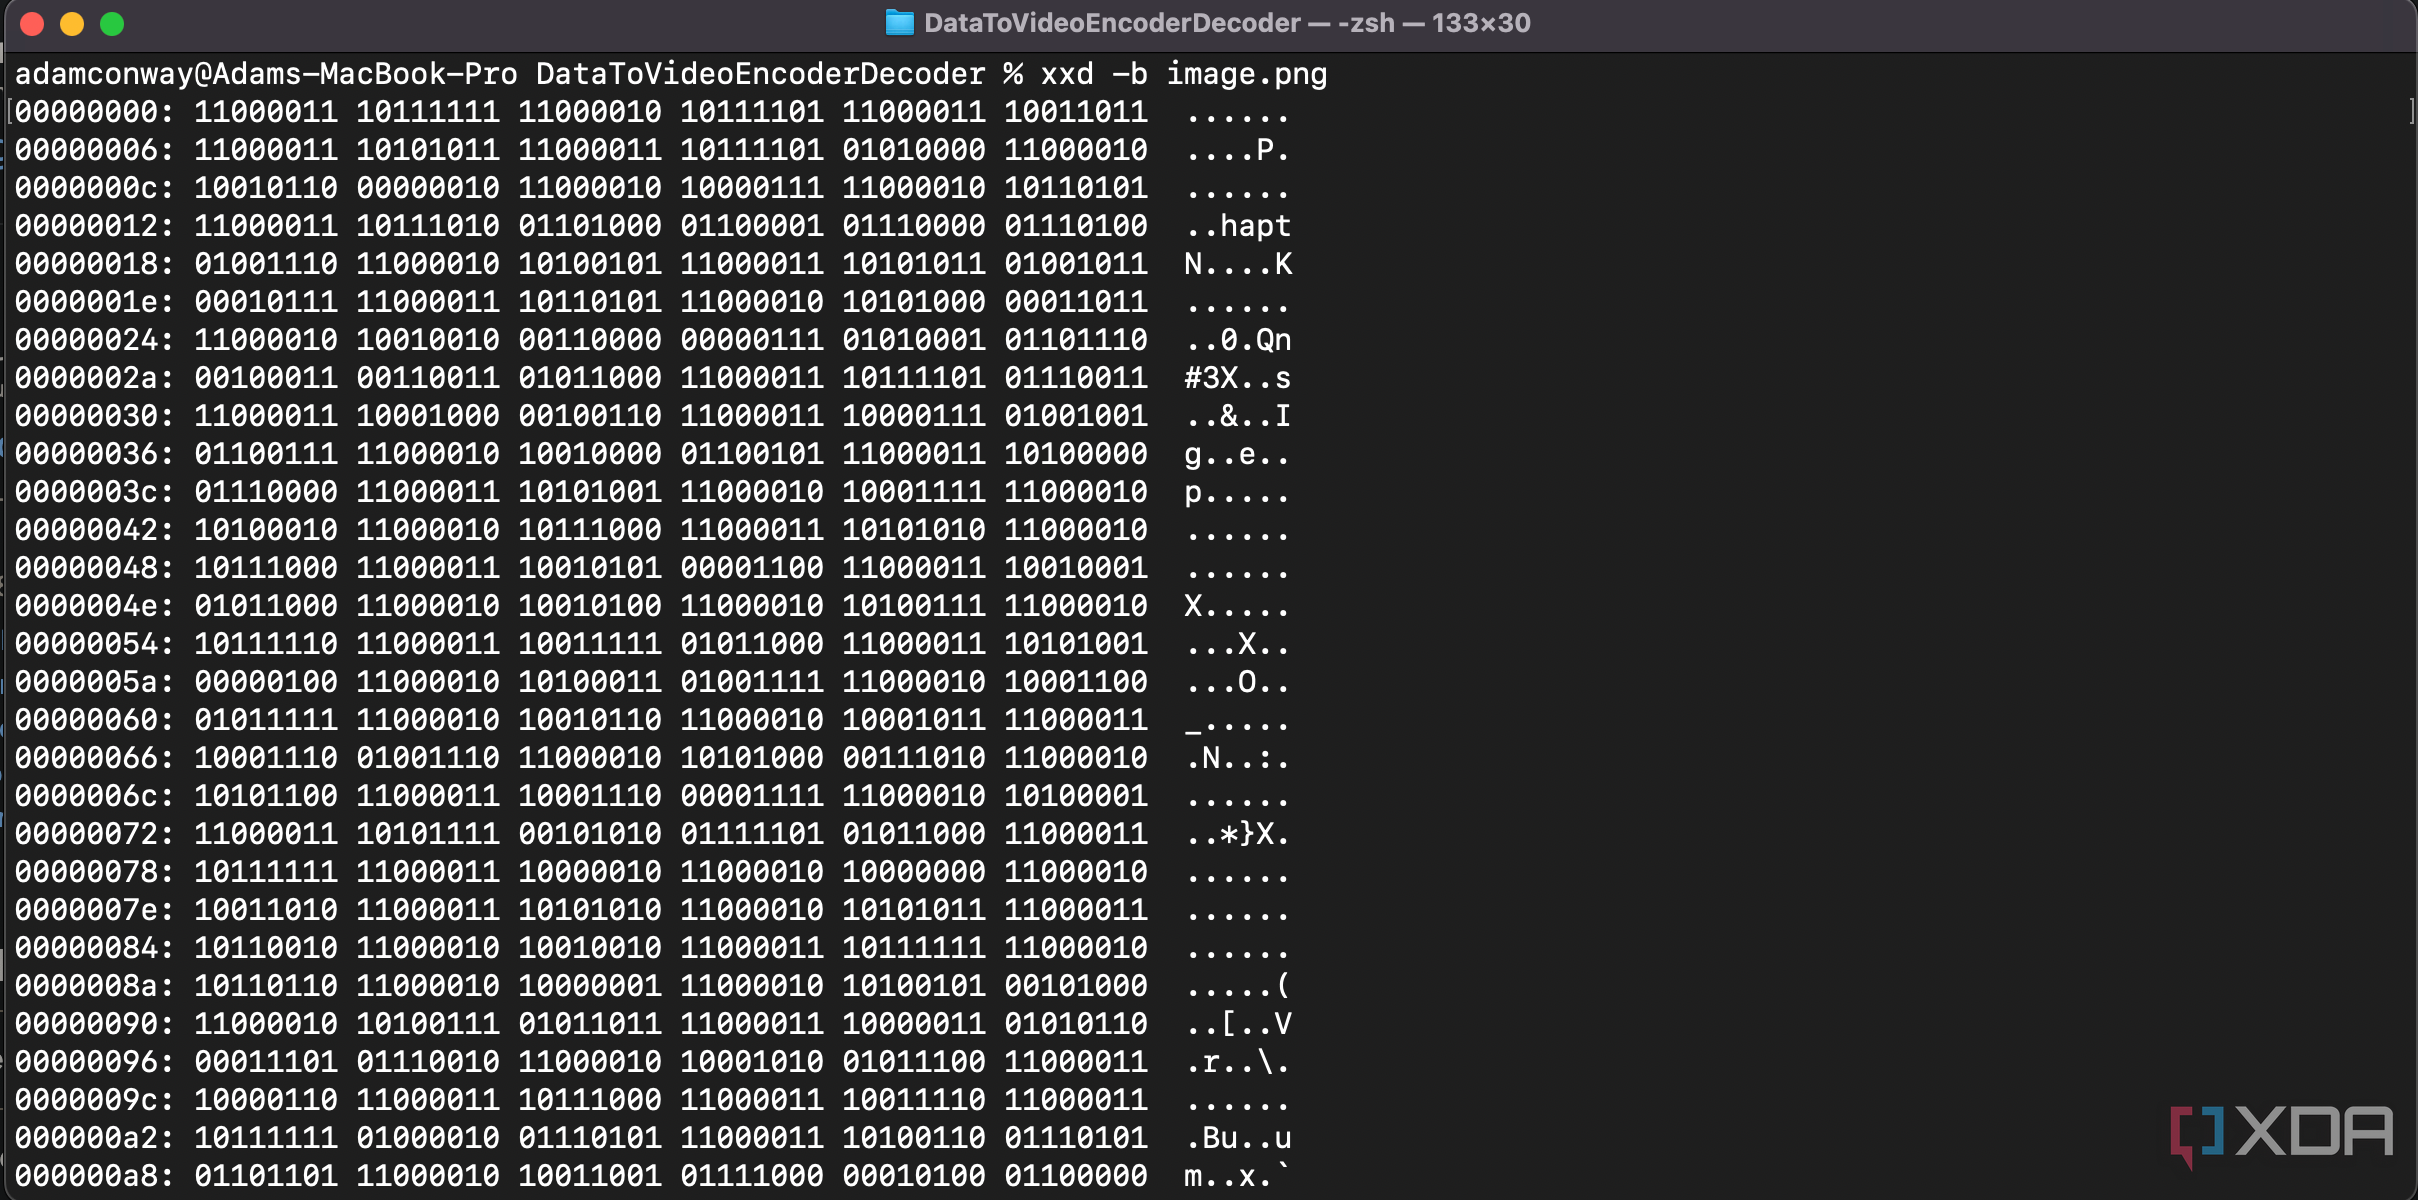Screen dimensions: 2418x1200
Task: Click ASCII text '#3X..s'
Action: point(1238,378)
